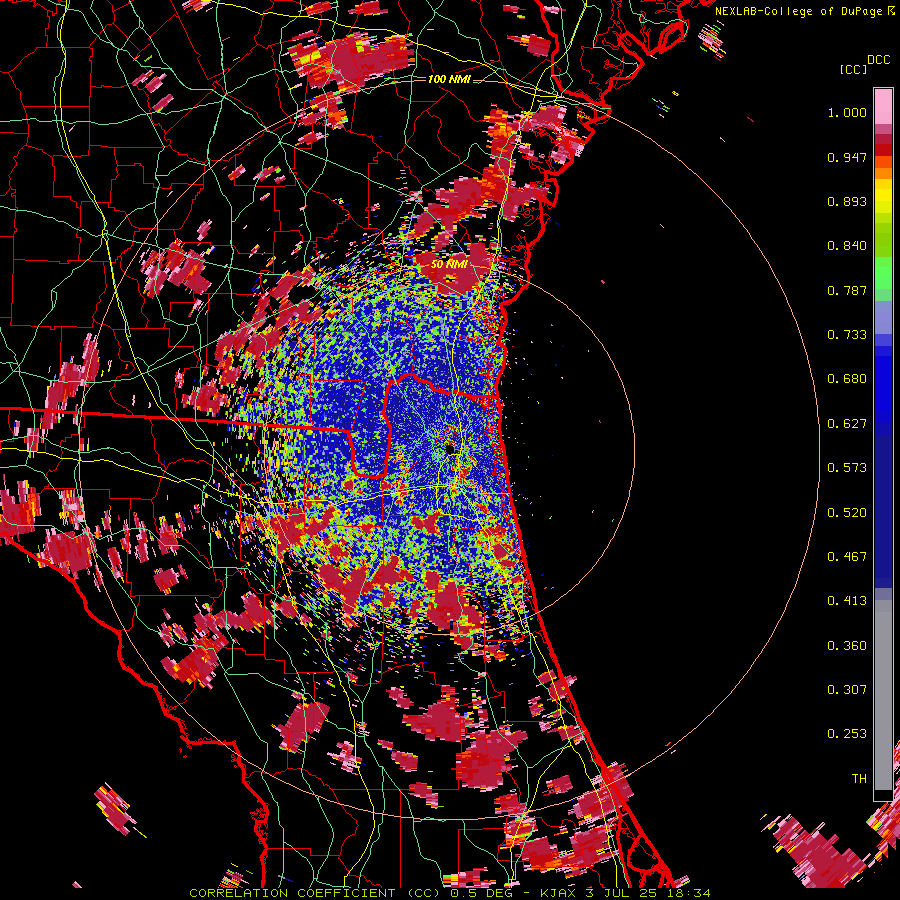Click the DCC label above the color scale

coord(878,60)
